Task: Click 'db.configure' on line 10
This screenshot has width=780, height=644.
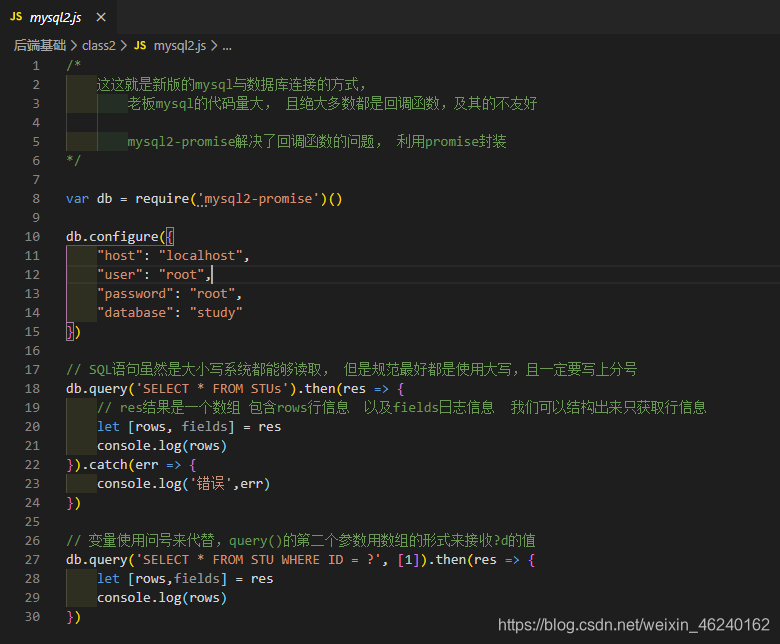Action: tap(112, 237)
